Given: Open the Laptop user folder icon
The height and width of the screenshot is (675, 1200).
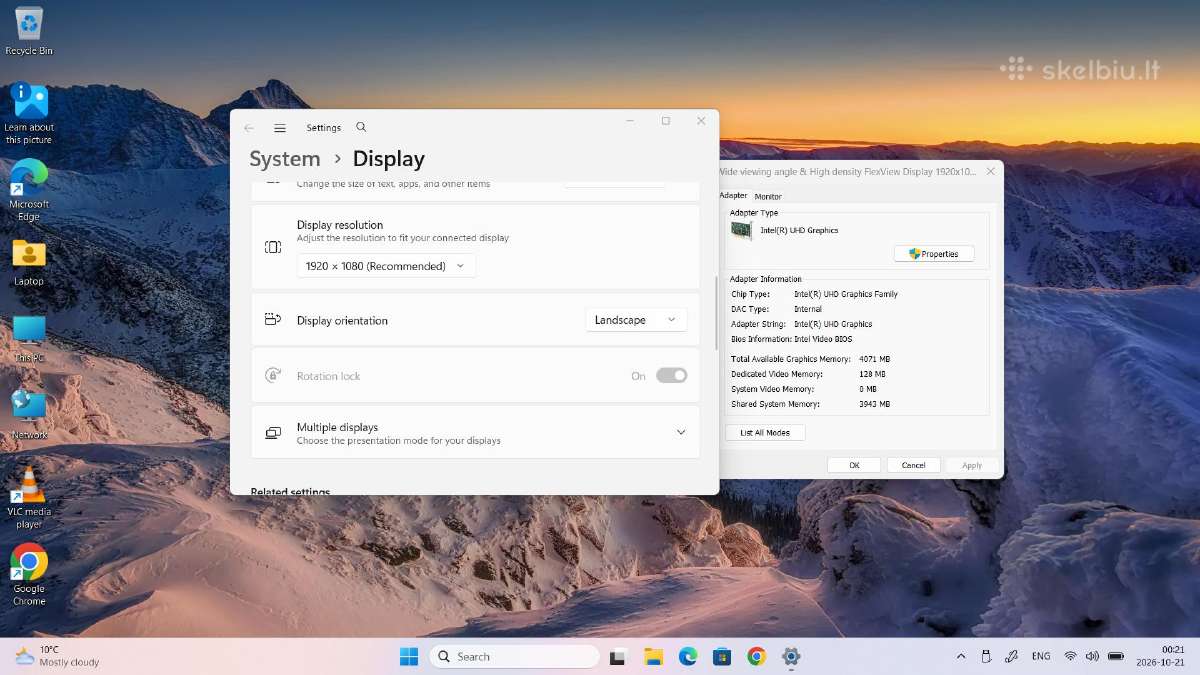Looking at the screenshot, I should (x=29, y=262).
